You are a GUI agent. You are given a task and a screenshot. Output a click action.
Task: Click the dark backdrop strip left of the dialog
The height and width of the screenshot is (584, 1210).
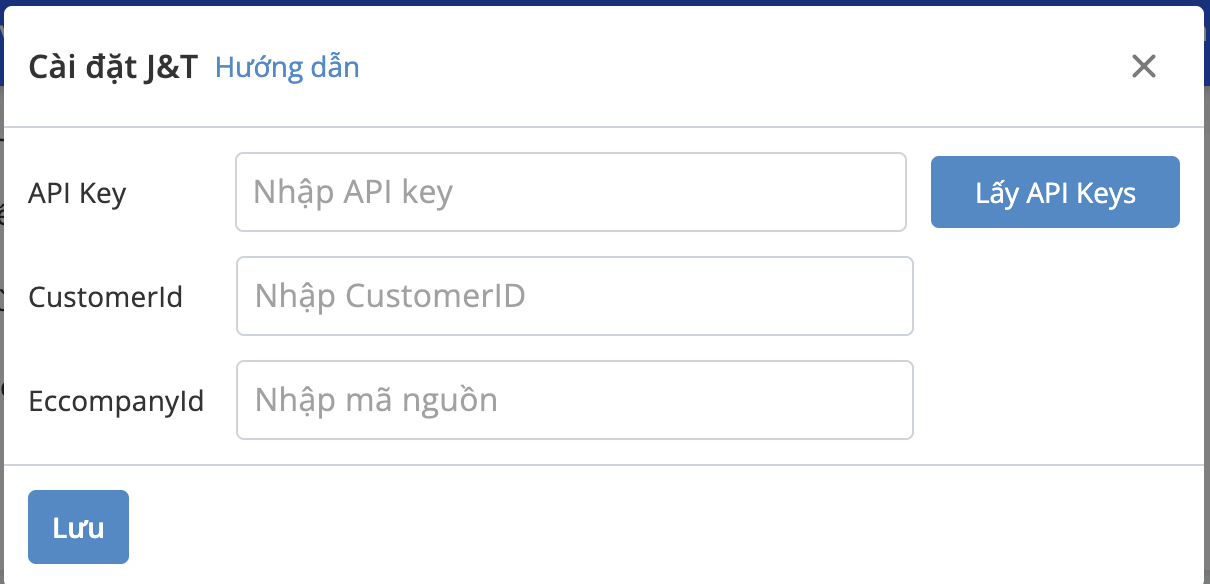tap(2, 300)
